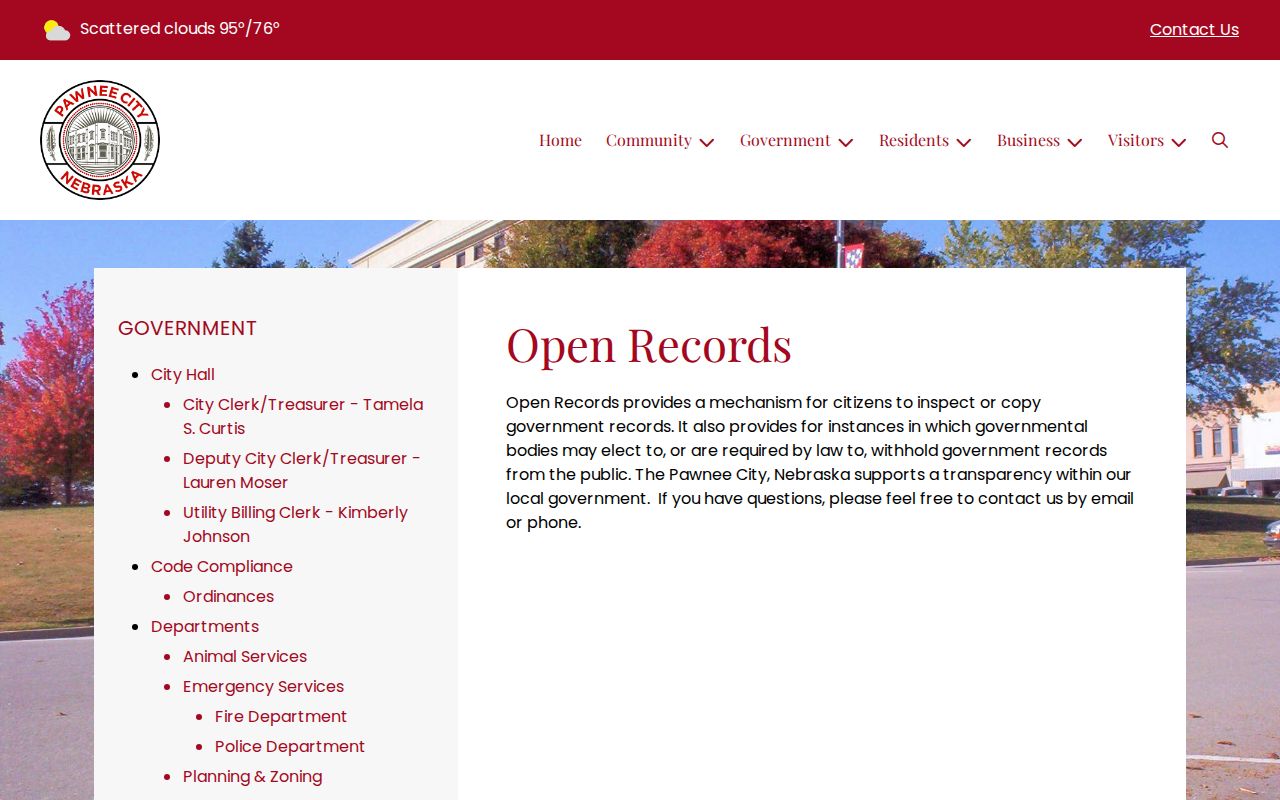The height and width of the screenshot is (800, 1280).
Task: Expand the Government menu chevron
Action: point(846,142)
